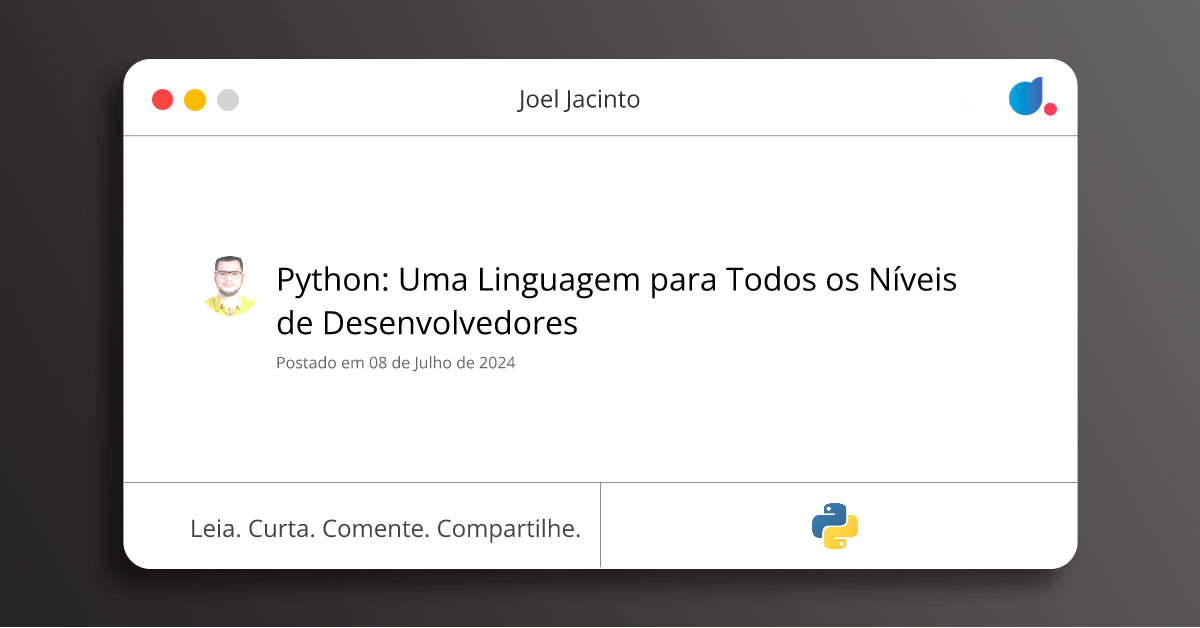The width and height of the screenshot is (1200, 628).
Task: Click the word 'Curta' in footer
Action: click(281, 529)
